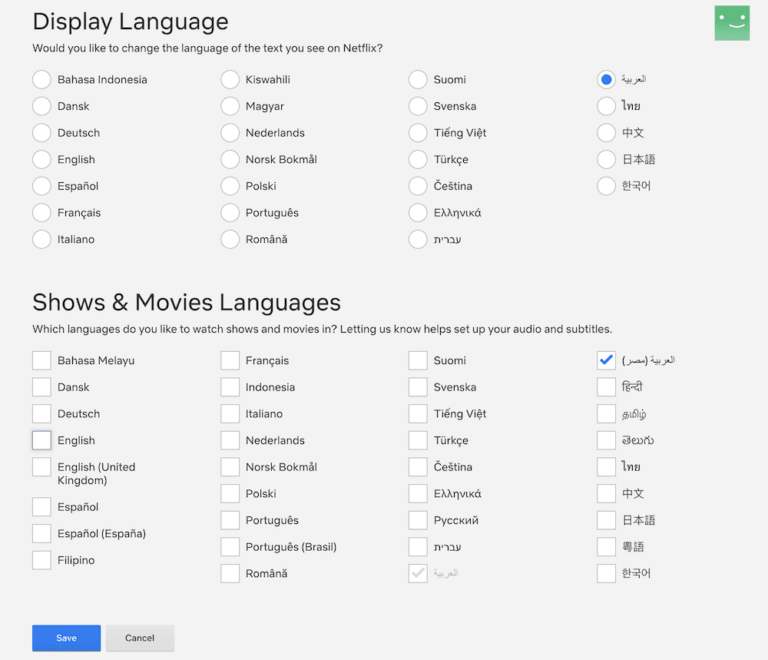Choose Deutsch display language radio button

click(x=42, y=133)
